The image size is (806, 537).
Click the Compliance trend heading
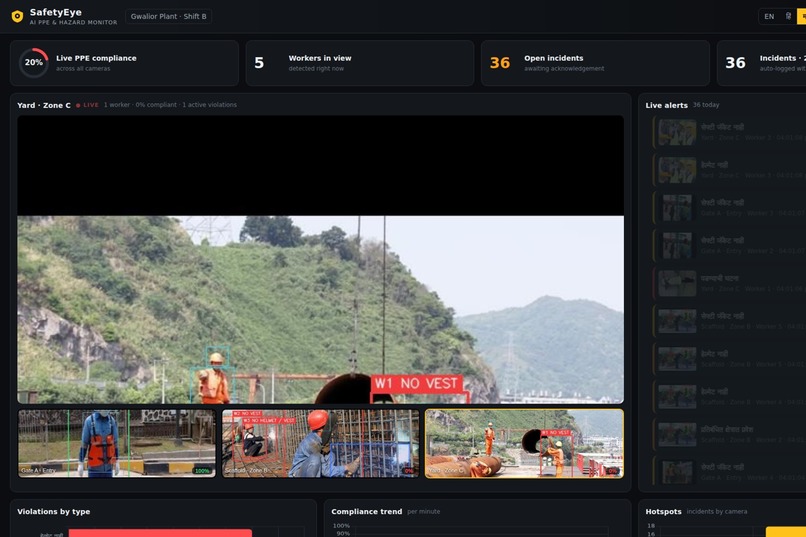pyautogui.click(x=367, y=511)
